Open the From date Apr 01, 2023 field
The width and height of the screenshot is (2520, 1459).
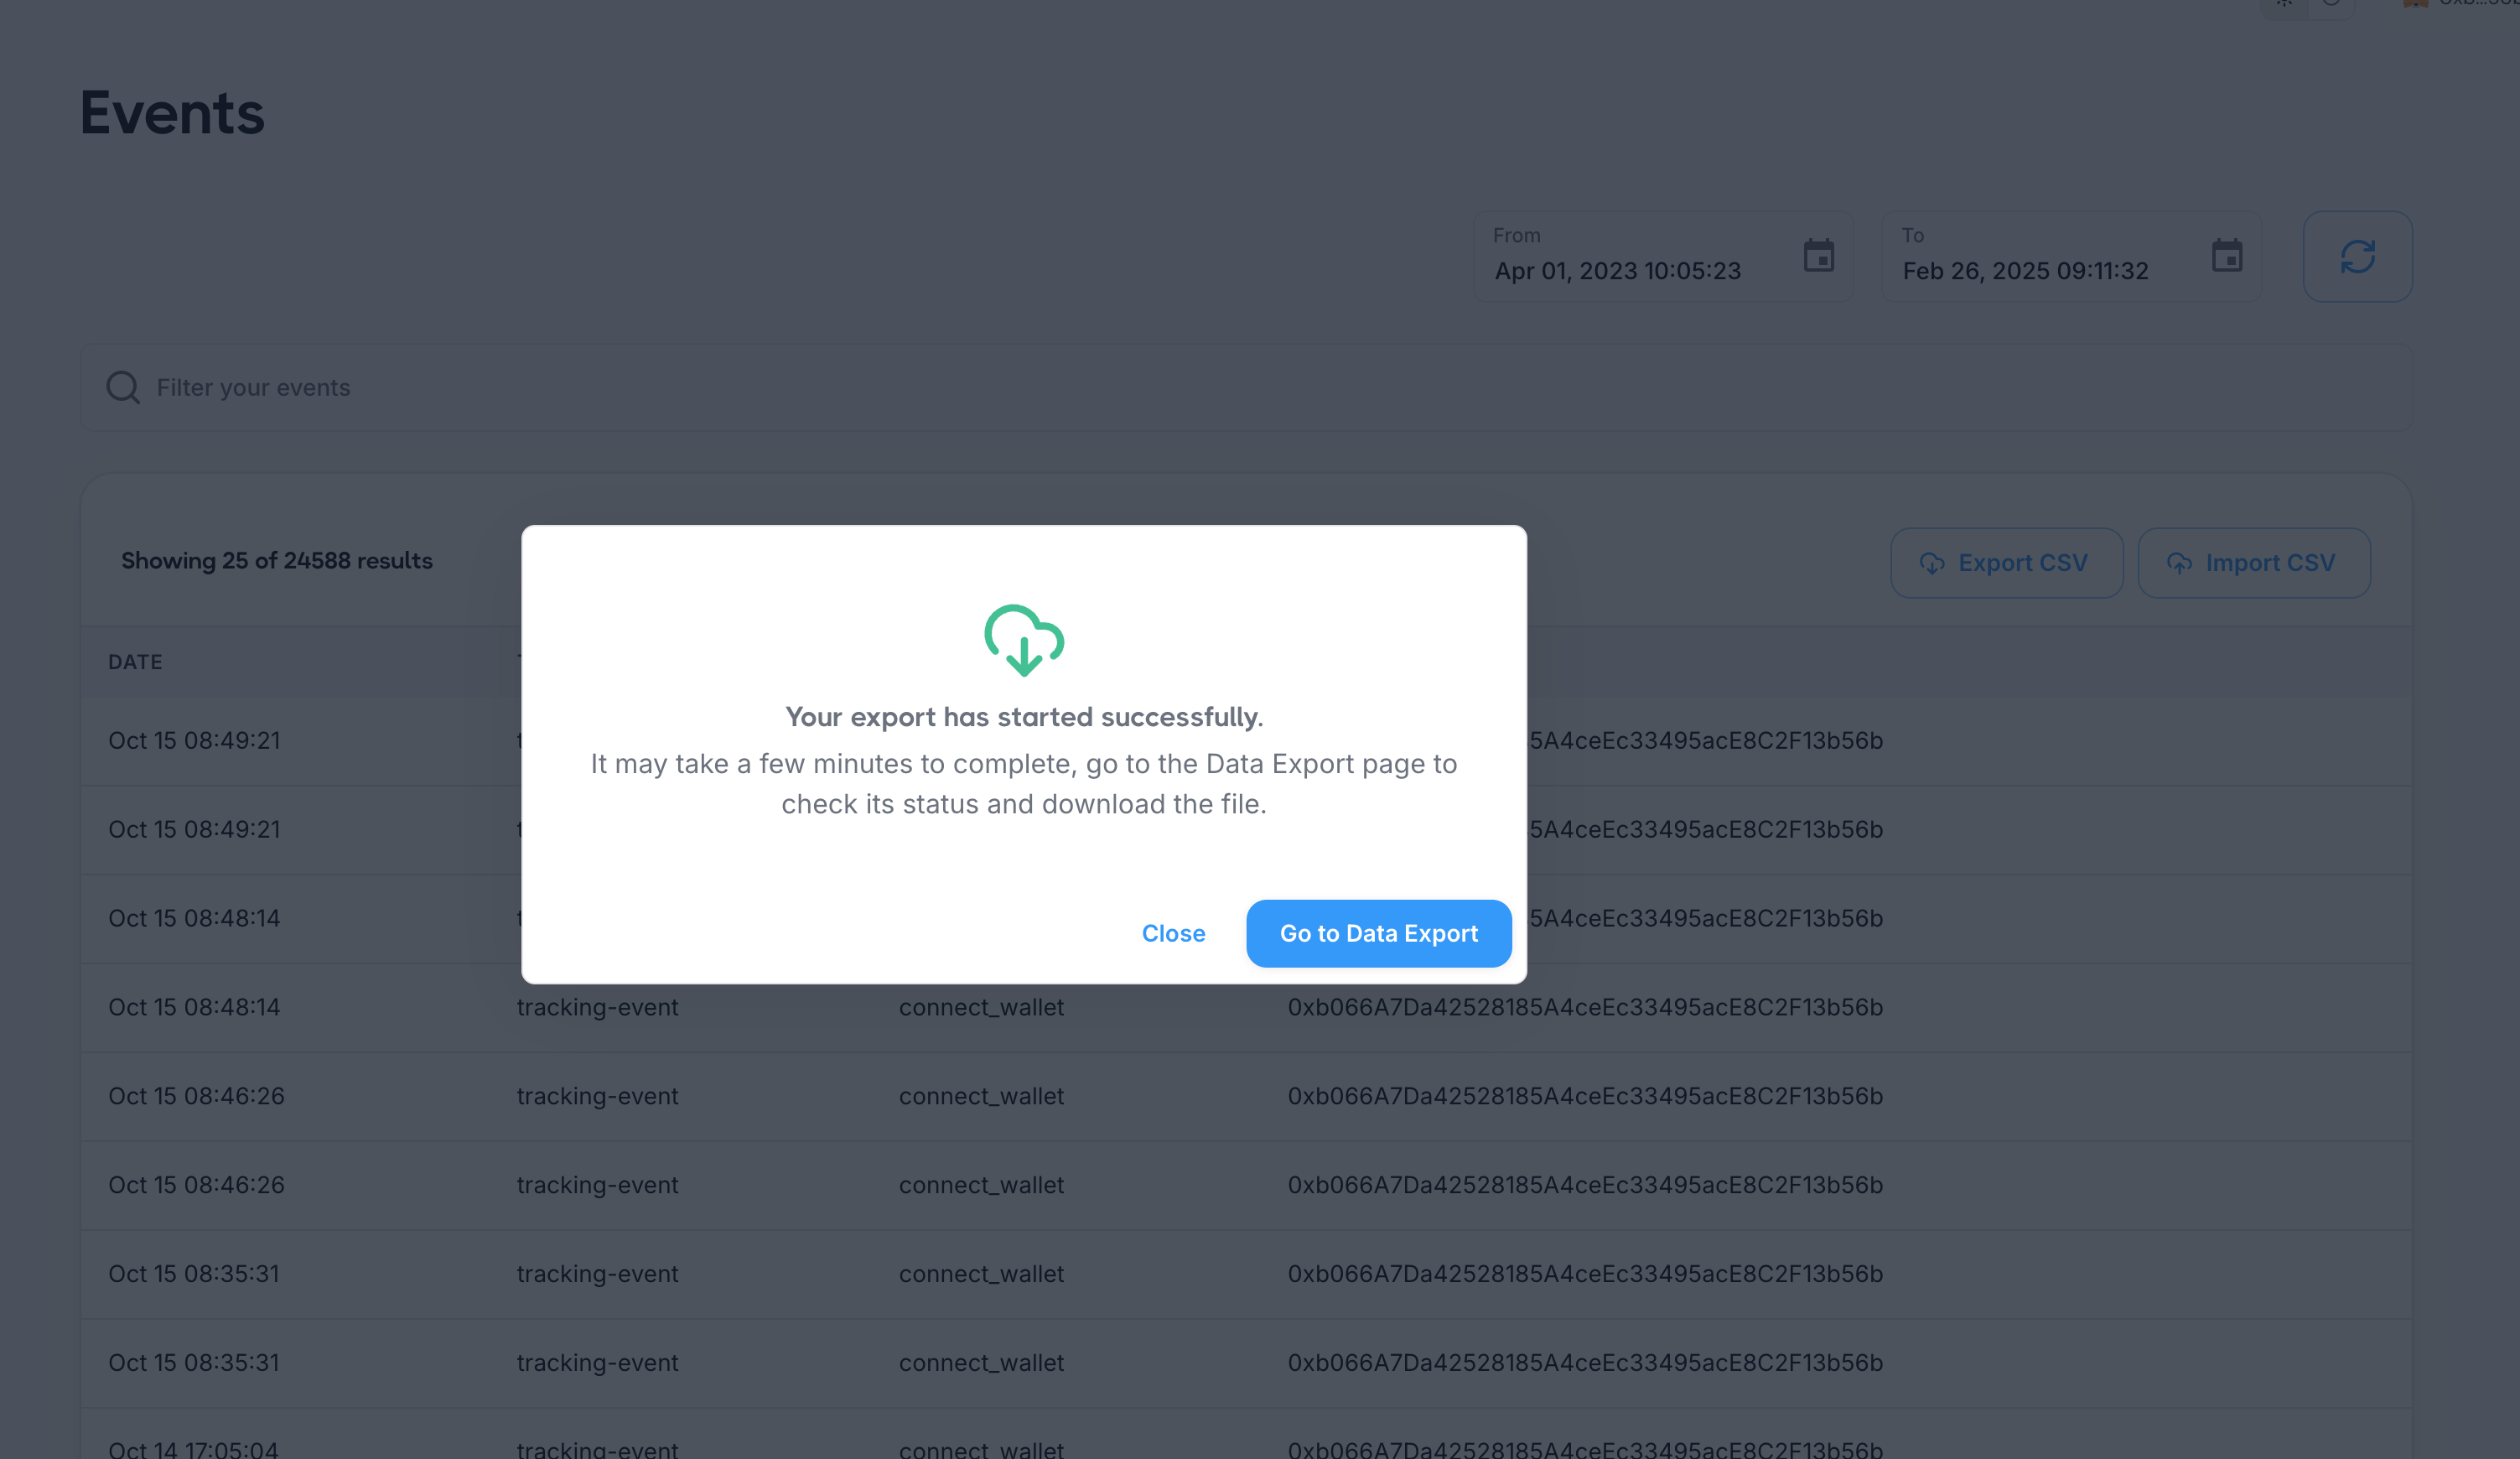pyautogui.click(x=1617, y=270)
